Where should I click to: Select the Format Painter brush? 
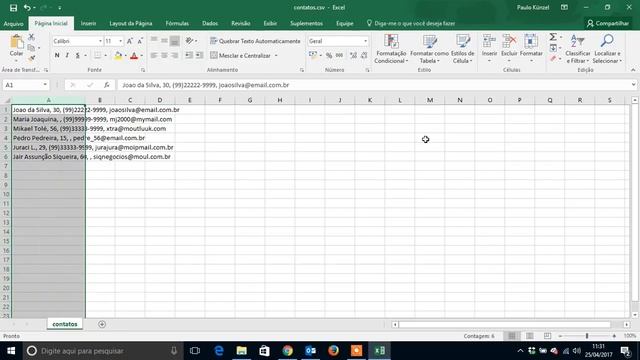click(31, 58)
